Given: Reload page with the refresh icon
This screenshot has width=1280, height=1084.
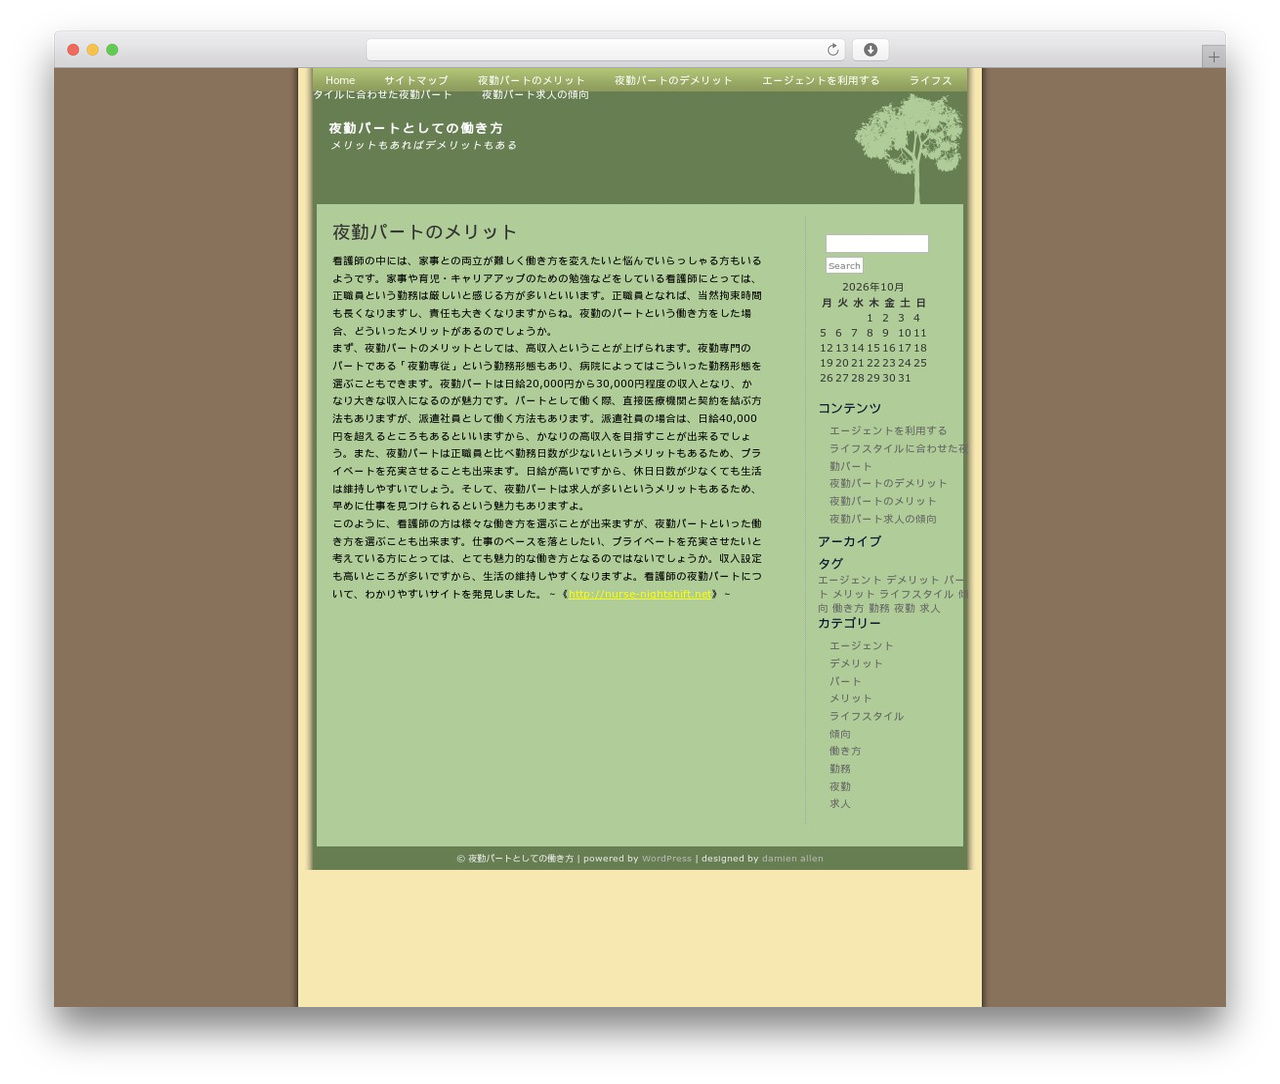Looking at the screenshot, I should point(833,50).
